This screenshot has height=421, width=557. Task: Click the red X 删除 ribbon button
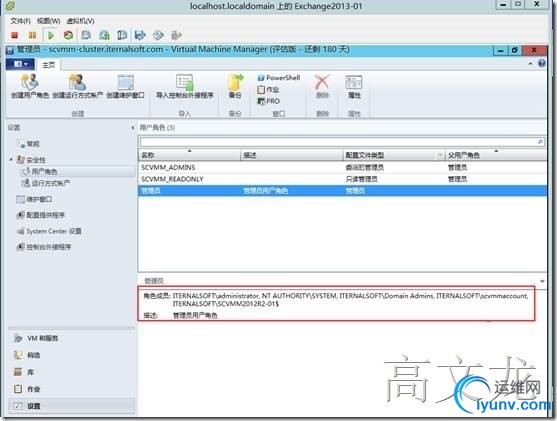322,86
